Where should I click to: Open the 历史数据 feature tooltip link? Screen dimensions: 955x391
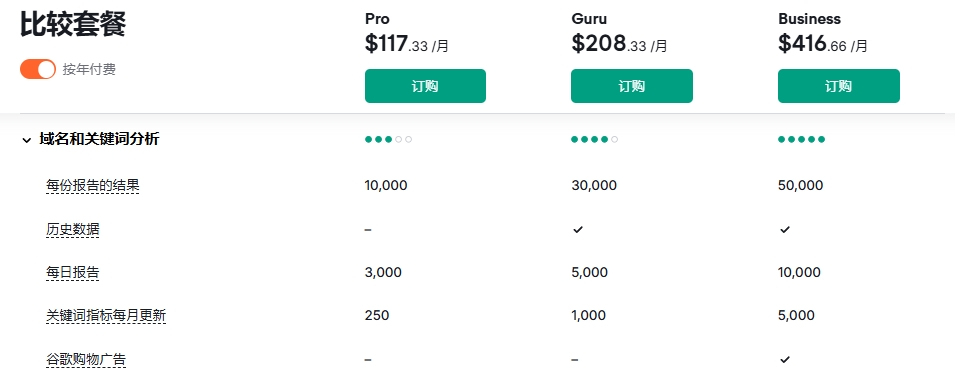click(72, 230)
